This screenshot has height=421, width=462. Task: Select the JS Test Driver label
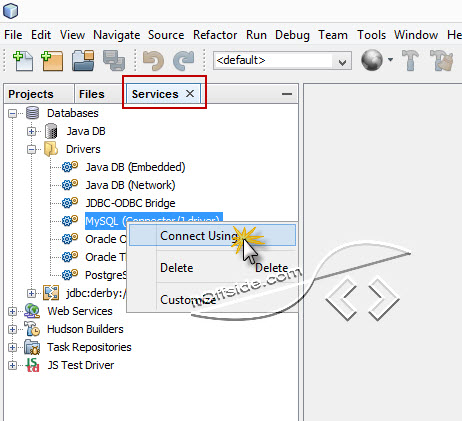tap(81, 365)
